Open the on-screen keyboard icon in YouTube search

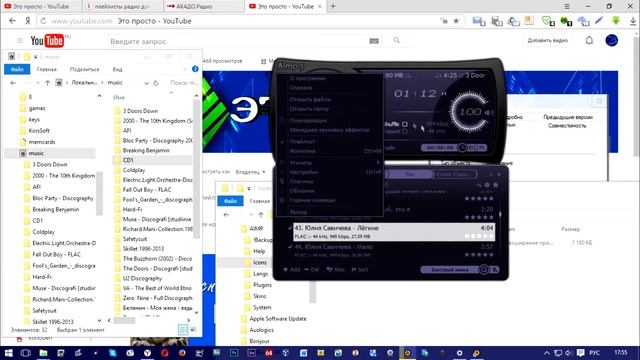click(x=374, y=41)
